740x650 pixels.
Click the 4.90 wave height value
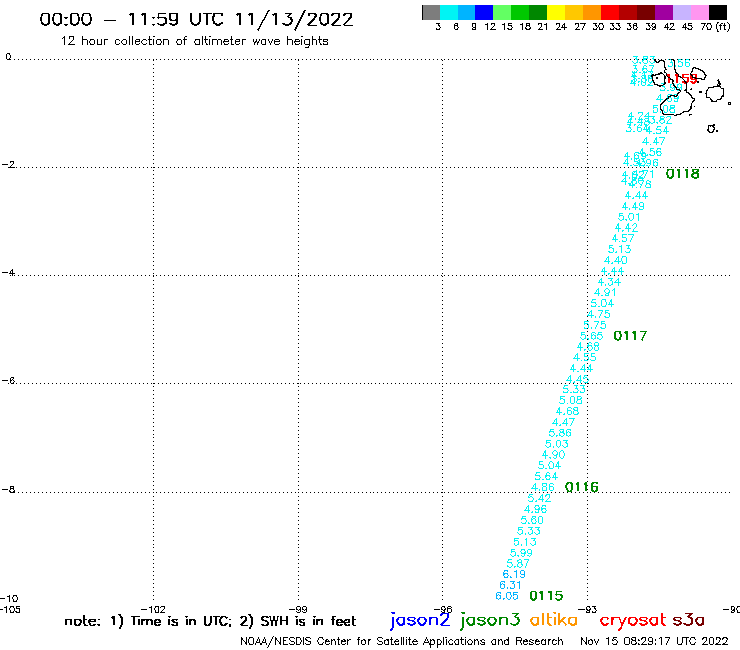(x=553, y=455)
